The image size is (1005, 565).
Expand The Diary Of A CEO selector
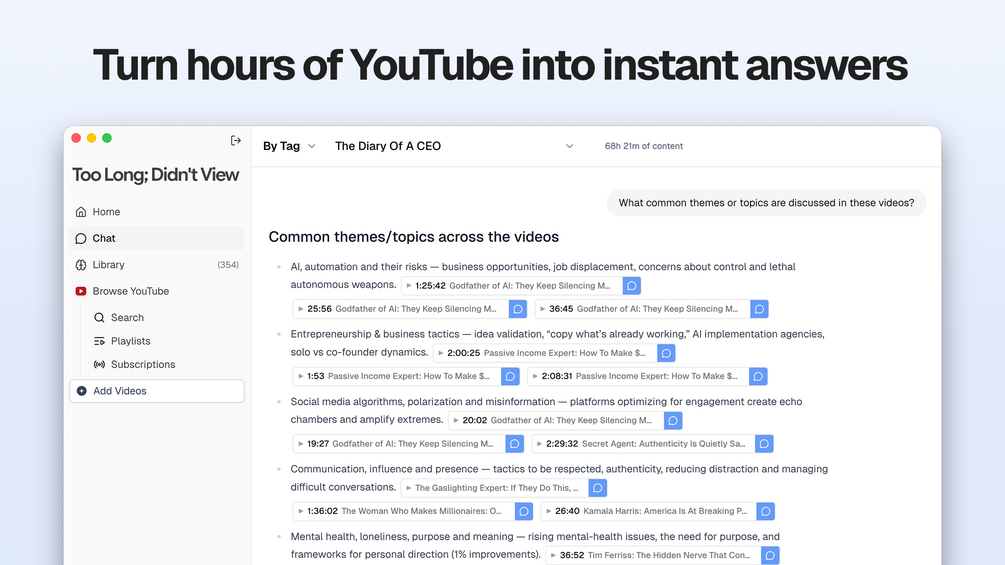click(454, 146)
